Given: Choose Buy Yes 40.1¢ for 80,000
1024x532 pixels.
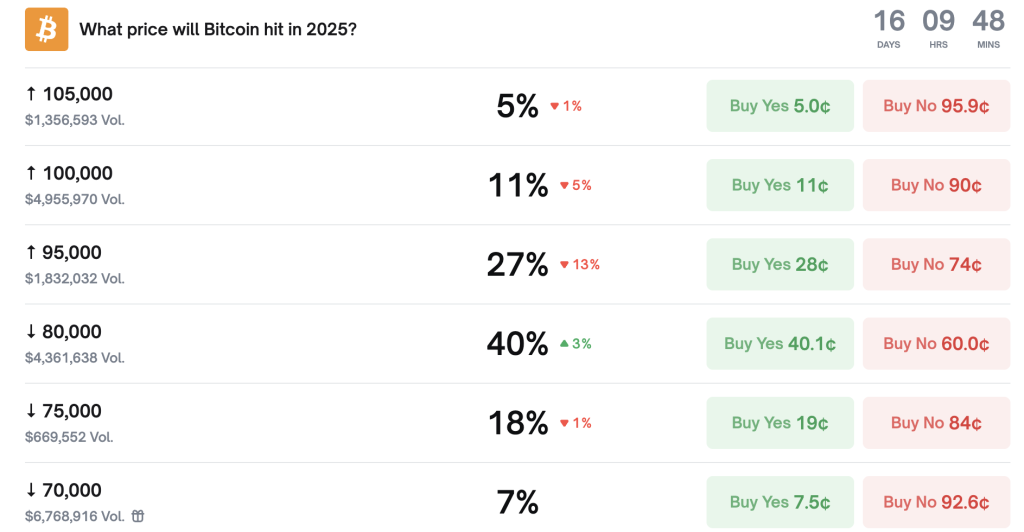Looking at the screenshot, I should 780,344.
